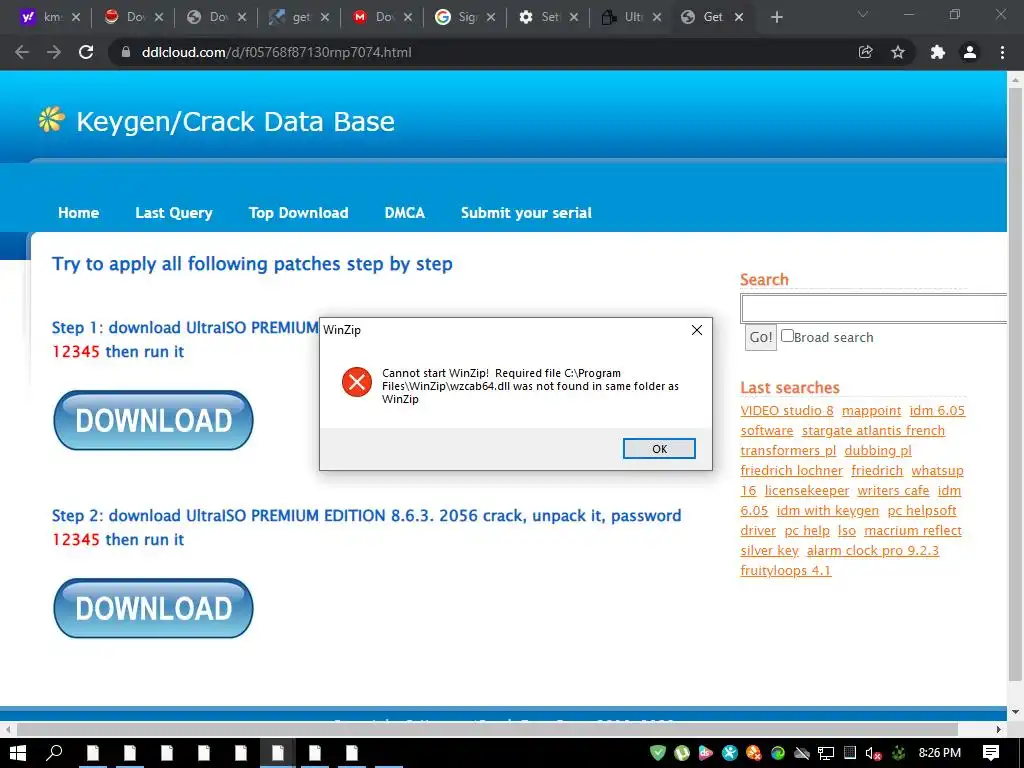Click the WinZip error dialog's close X
The image size is (1024, 768).
coord(697,330)
